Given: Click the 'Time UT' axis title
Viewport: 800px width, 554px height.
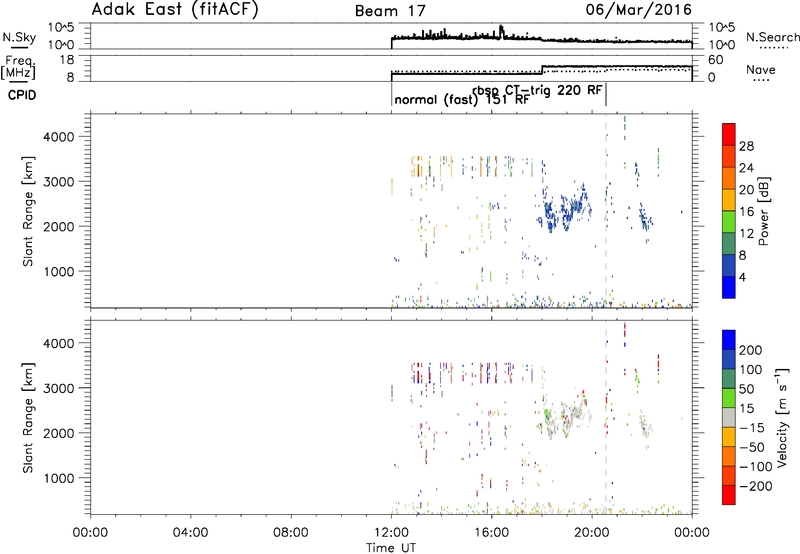Looking at the screenshot, I should click(391, 548).
